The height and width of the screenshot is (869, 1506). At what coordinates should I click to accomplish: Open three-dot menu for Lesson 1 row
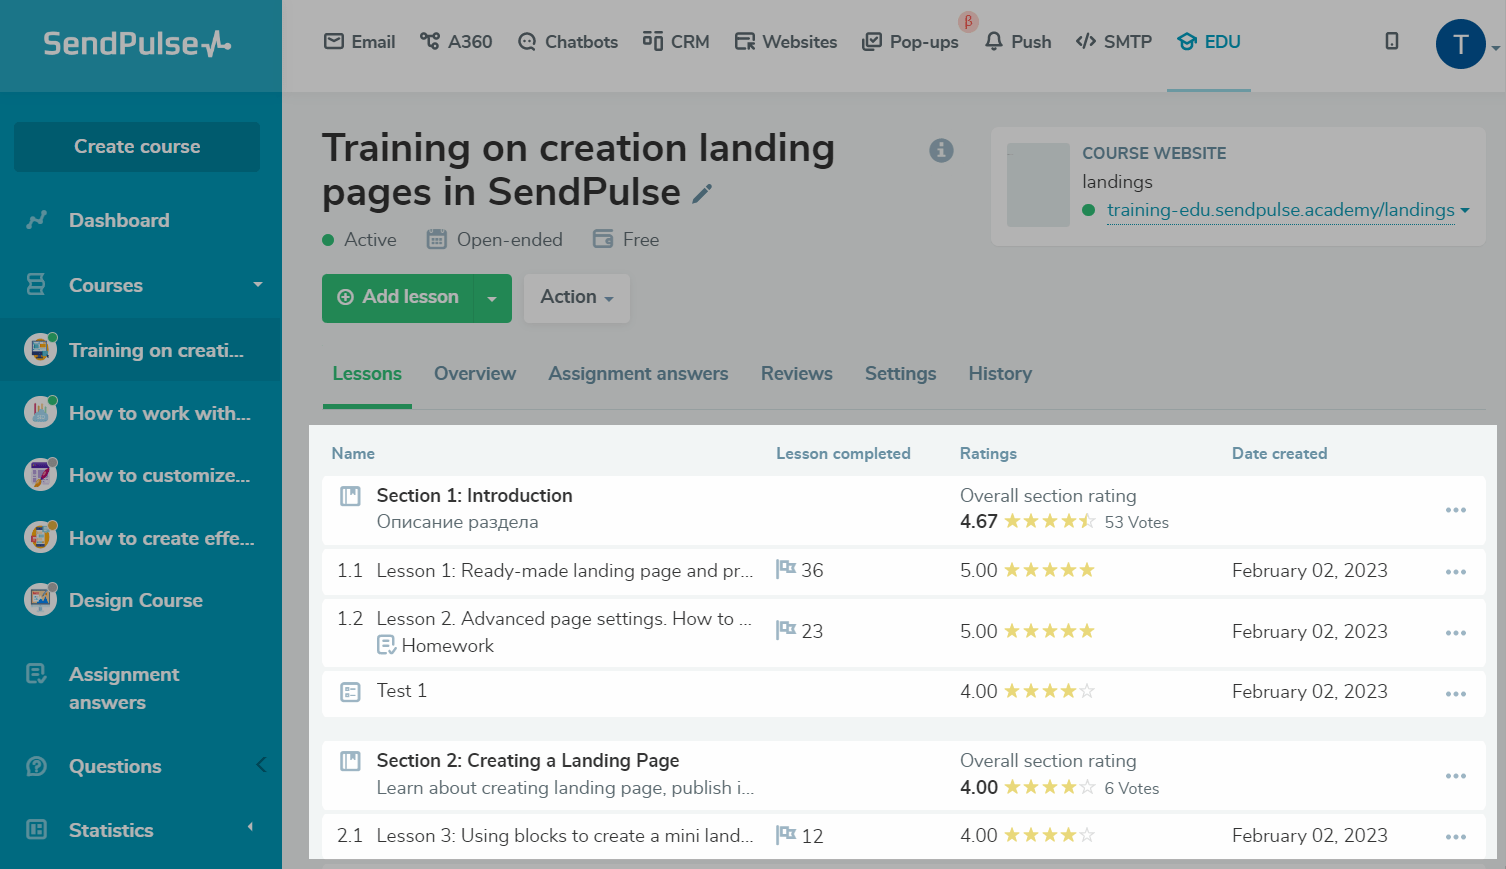pos(1455,572)
